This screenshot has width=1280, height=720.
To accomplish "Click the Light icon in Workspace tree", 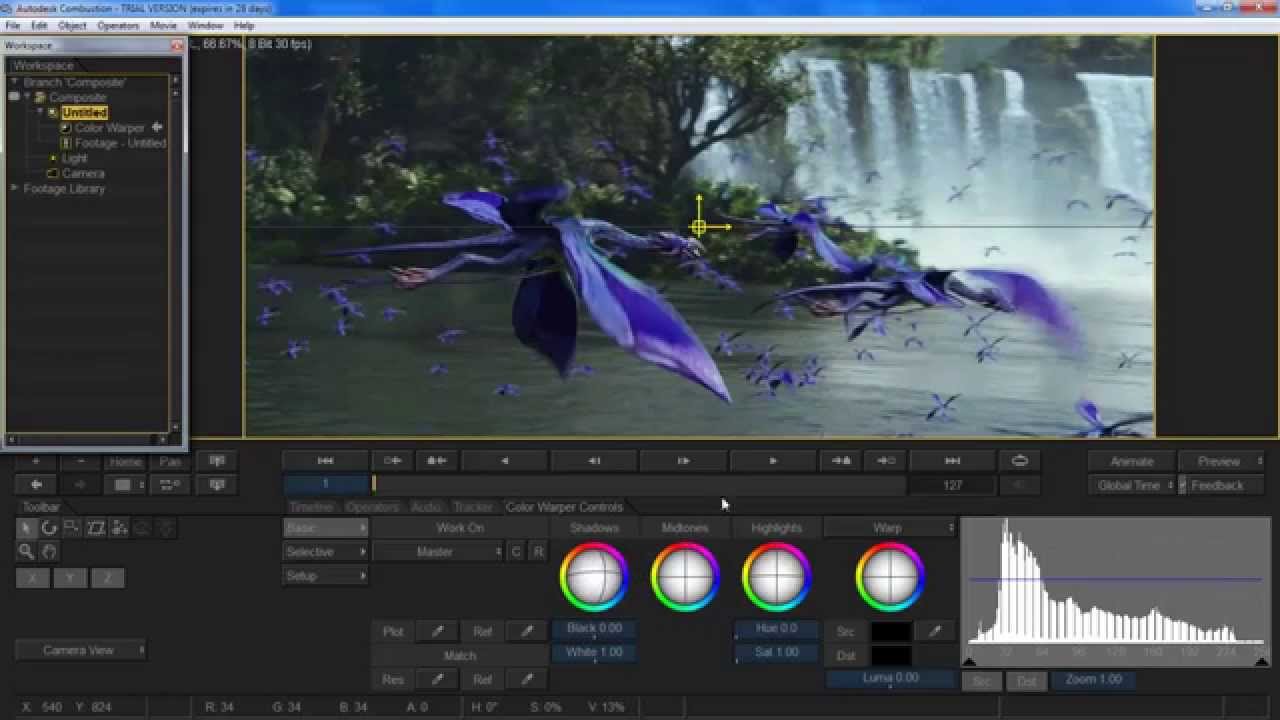I will point(53,158).
